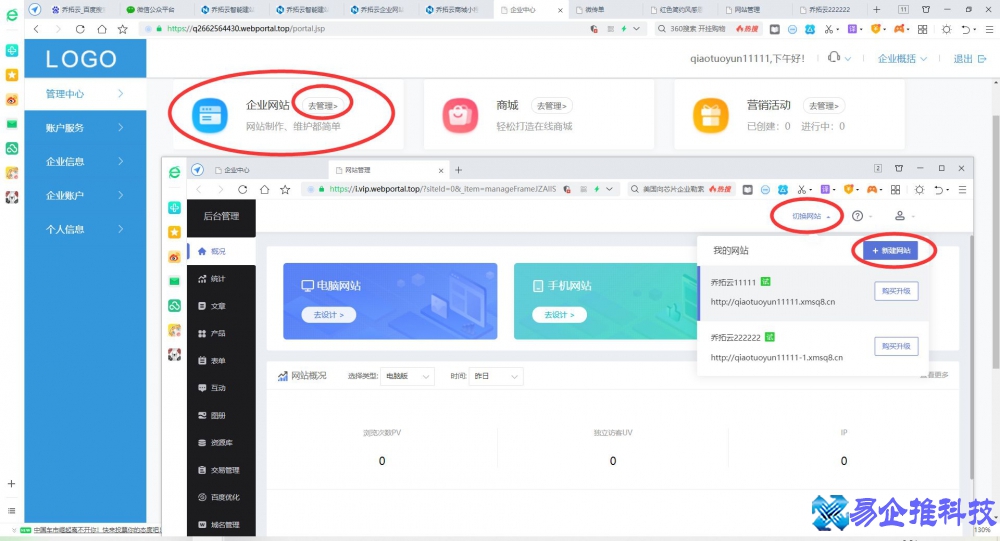The width and height of the screenshot is (1000, 541).
Task: Close the 企业中心 tab in outer browser
Action: [560, 10]
